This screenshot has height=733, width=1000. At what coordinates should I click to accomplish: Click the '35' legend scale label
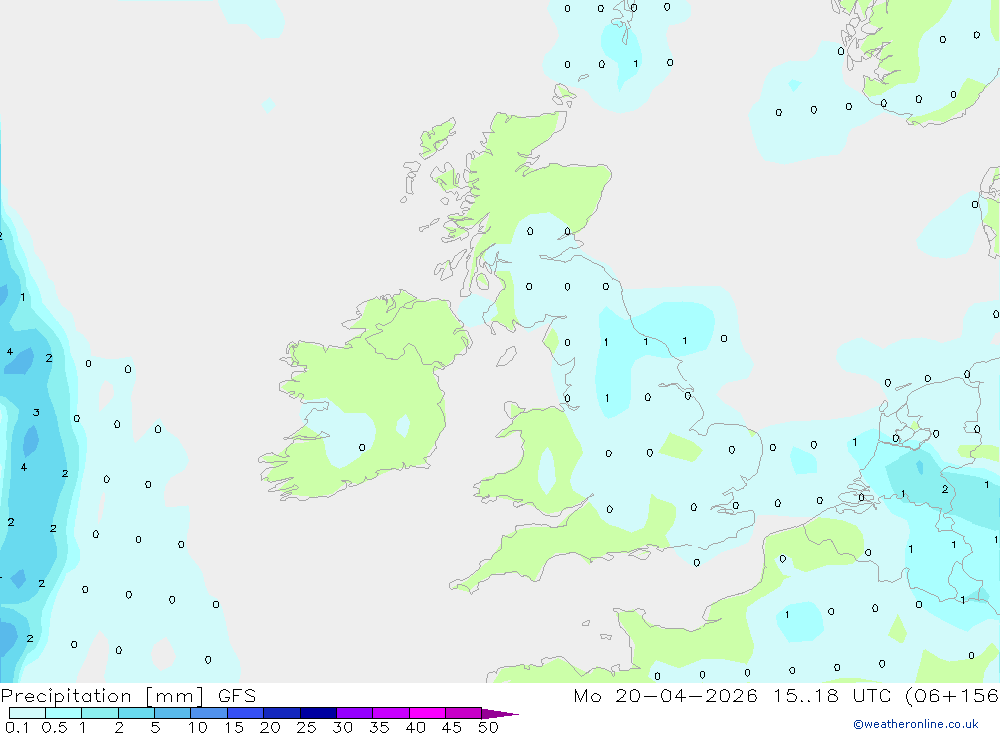(379, 727)
